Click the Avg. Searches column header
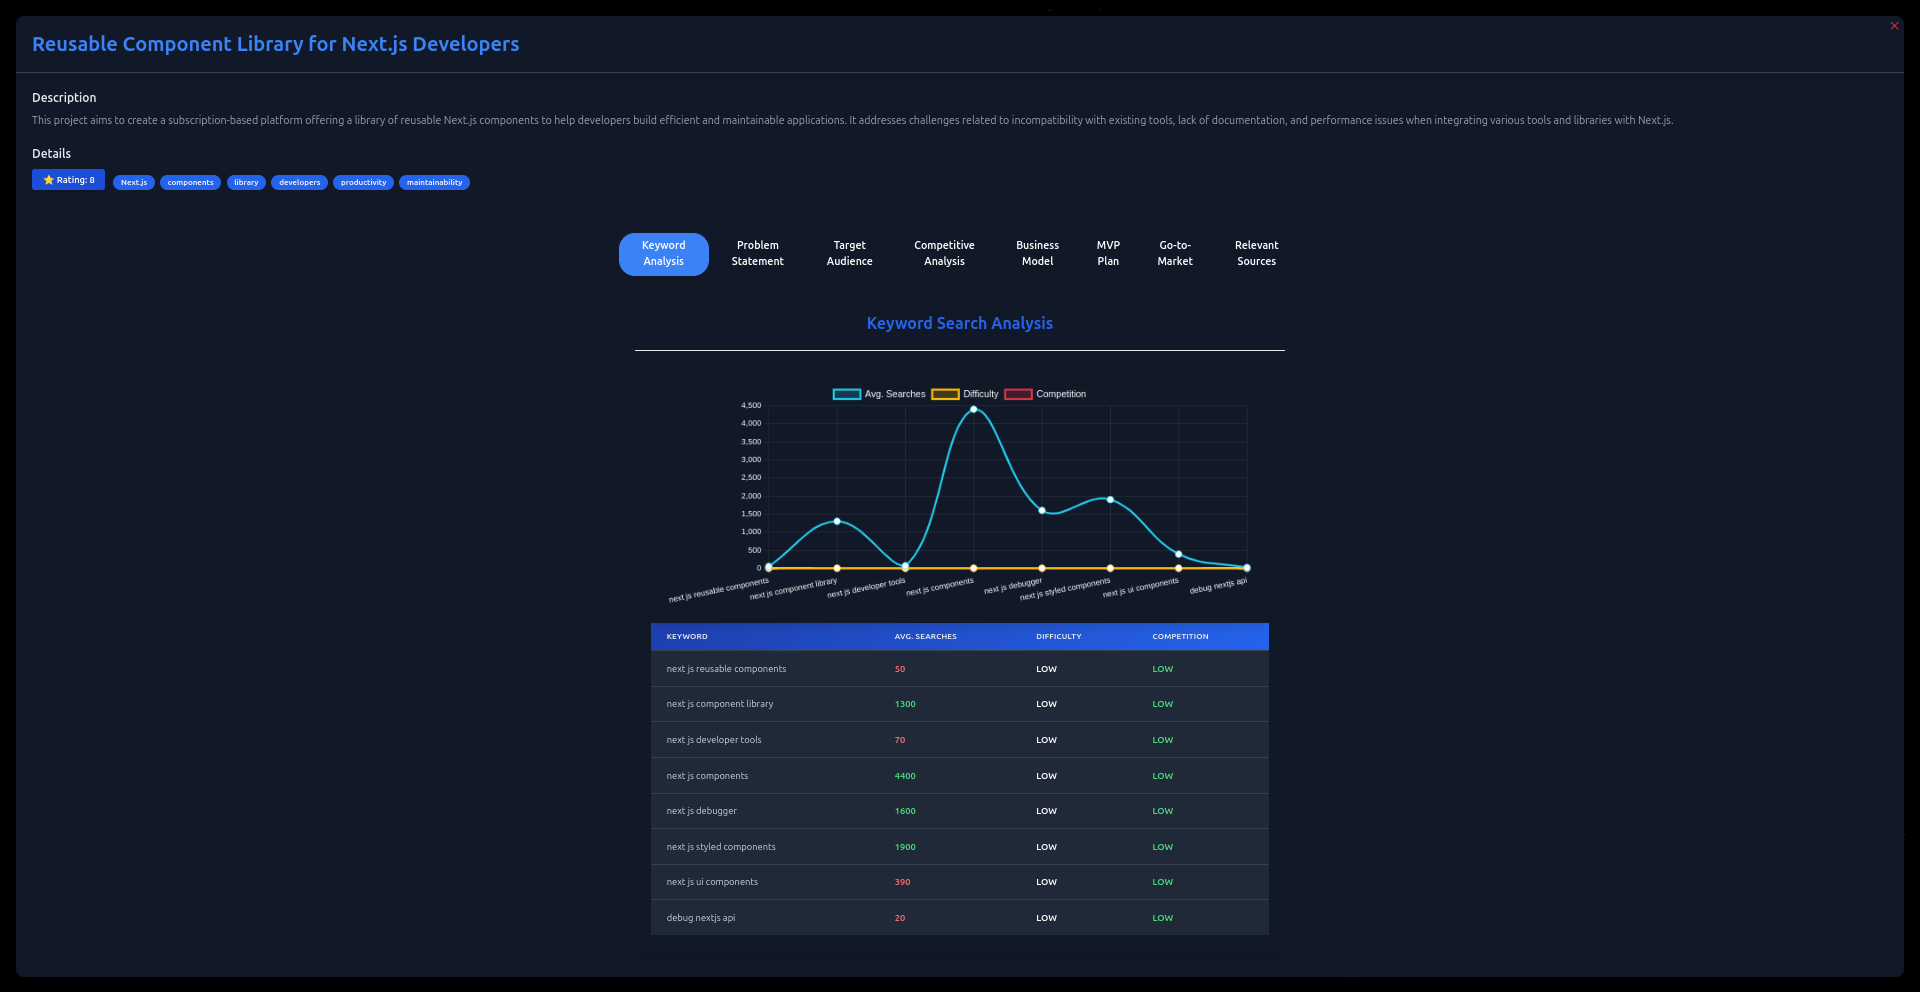Screen dimensions: 1920x992 click(925, 636)
